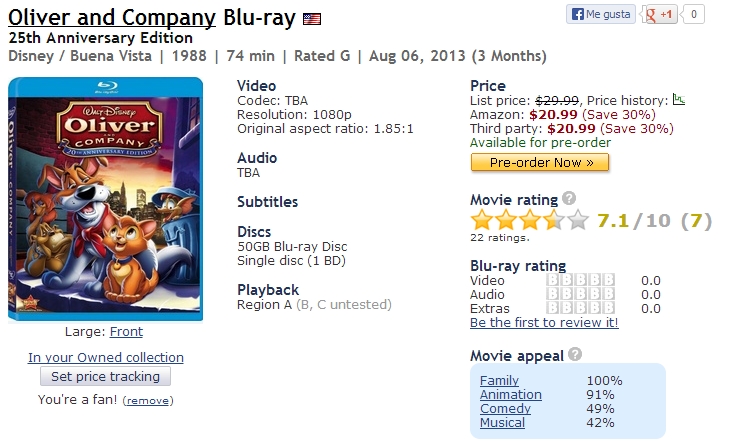Open the price history chart icon
The image size is (737, 441).
[679, 99]
